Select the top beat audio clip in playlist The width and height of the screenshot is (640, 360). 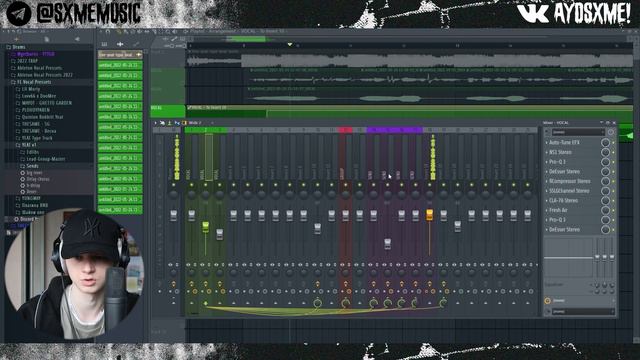409,58
